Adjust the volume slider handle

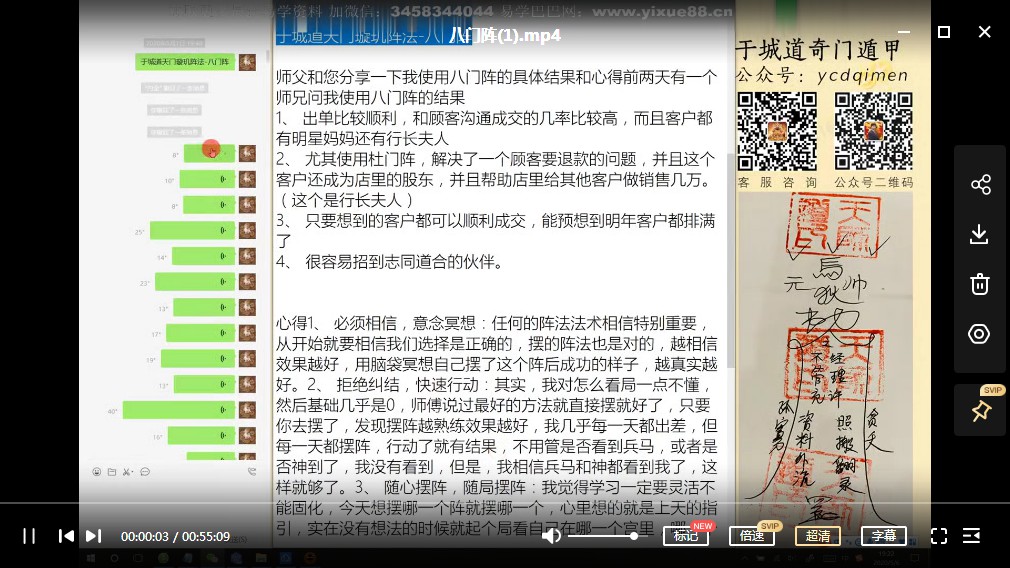click(x=634, y=536)
